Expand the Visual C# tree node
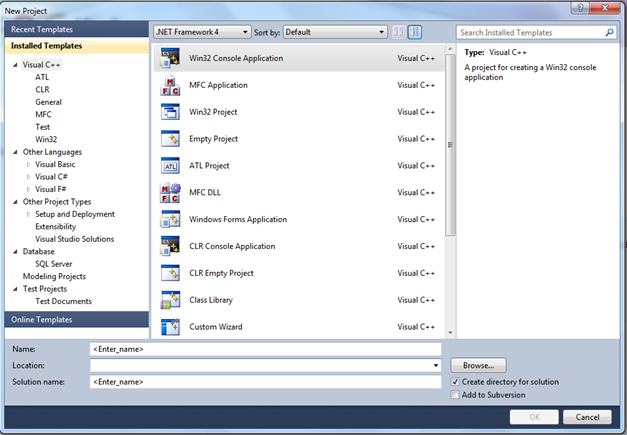 (29, 177)
